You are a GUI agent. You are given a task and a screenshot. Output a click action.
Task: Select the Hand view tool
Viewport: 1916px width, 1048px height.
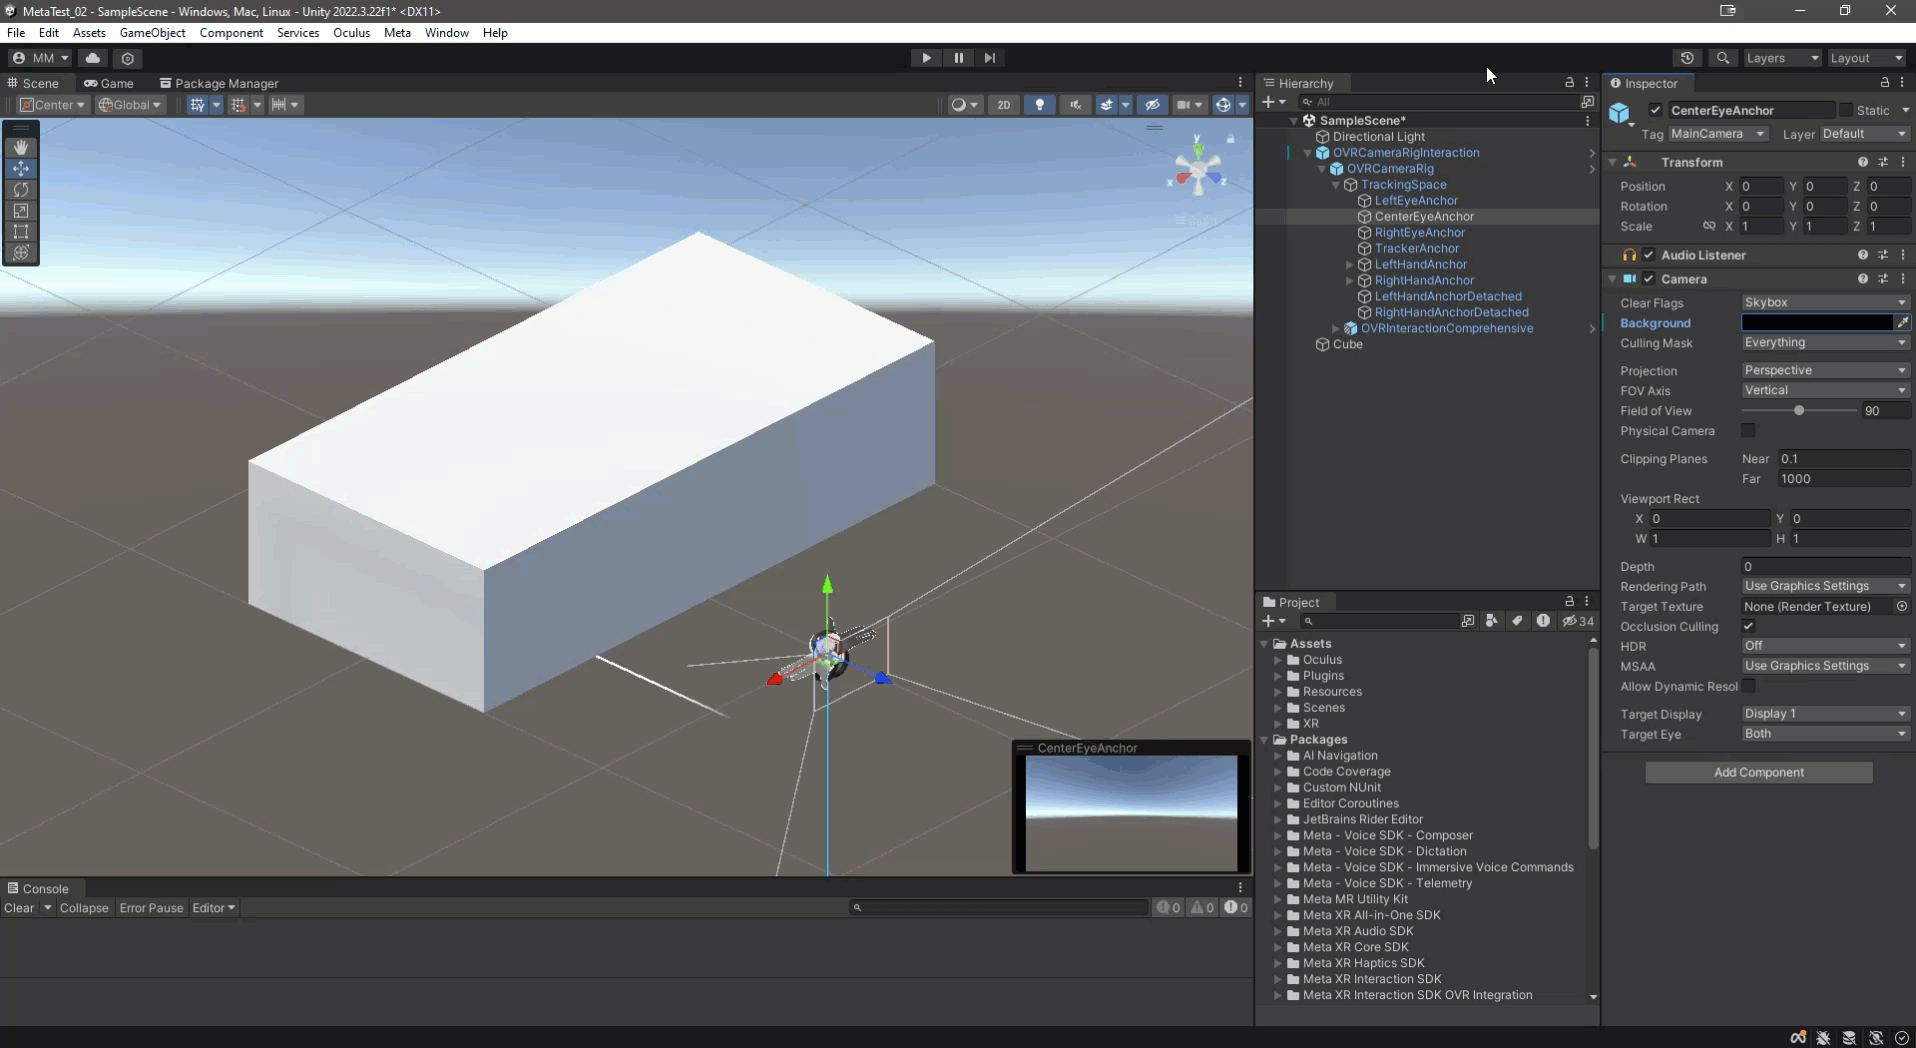point(21,147)
